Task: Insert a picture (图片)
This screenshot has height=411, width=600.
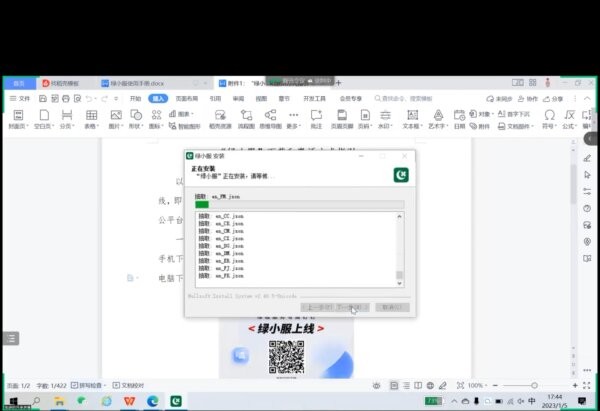Action: (116, 119)
